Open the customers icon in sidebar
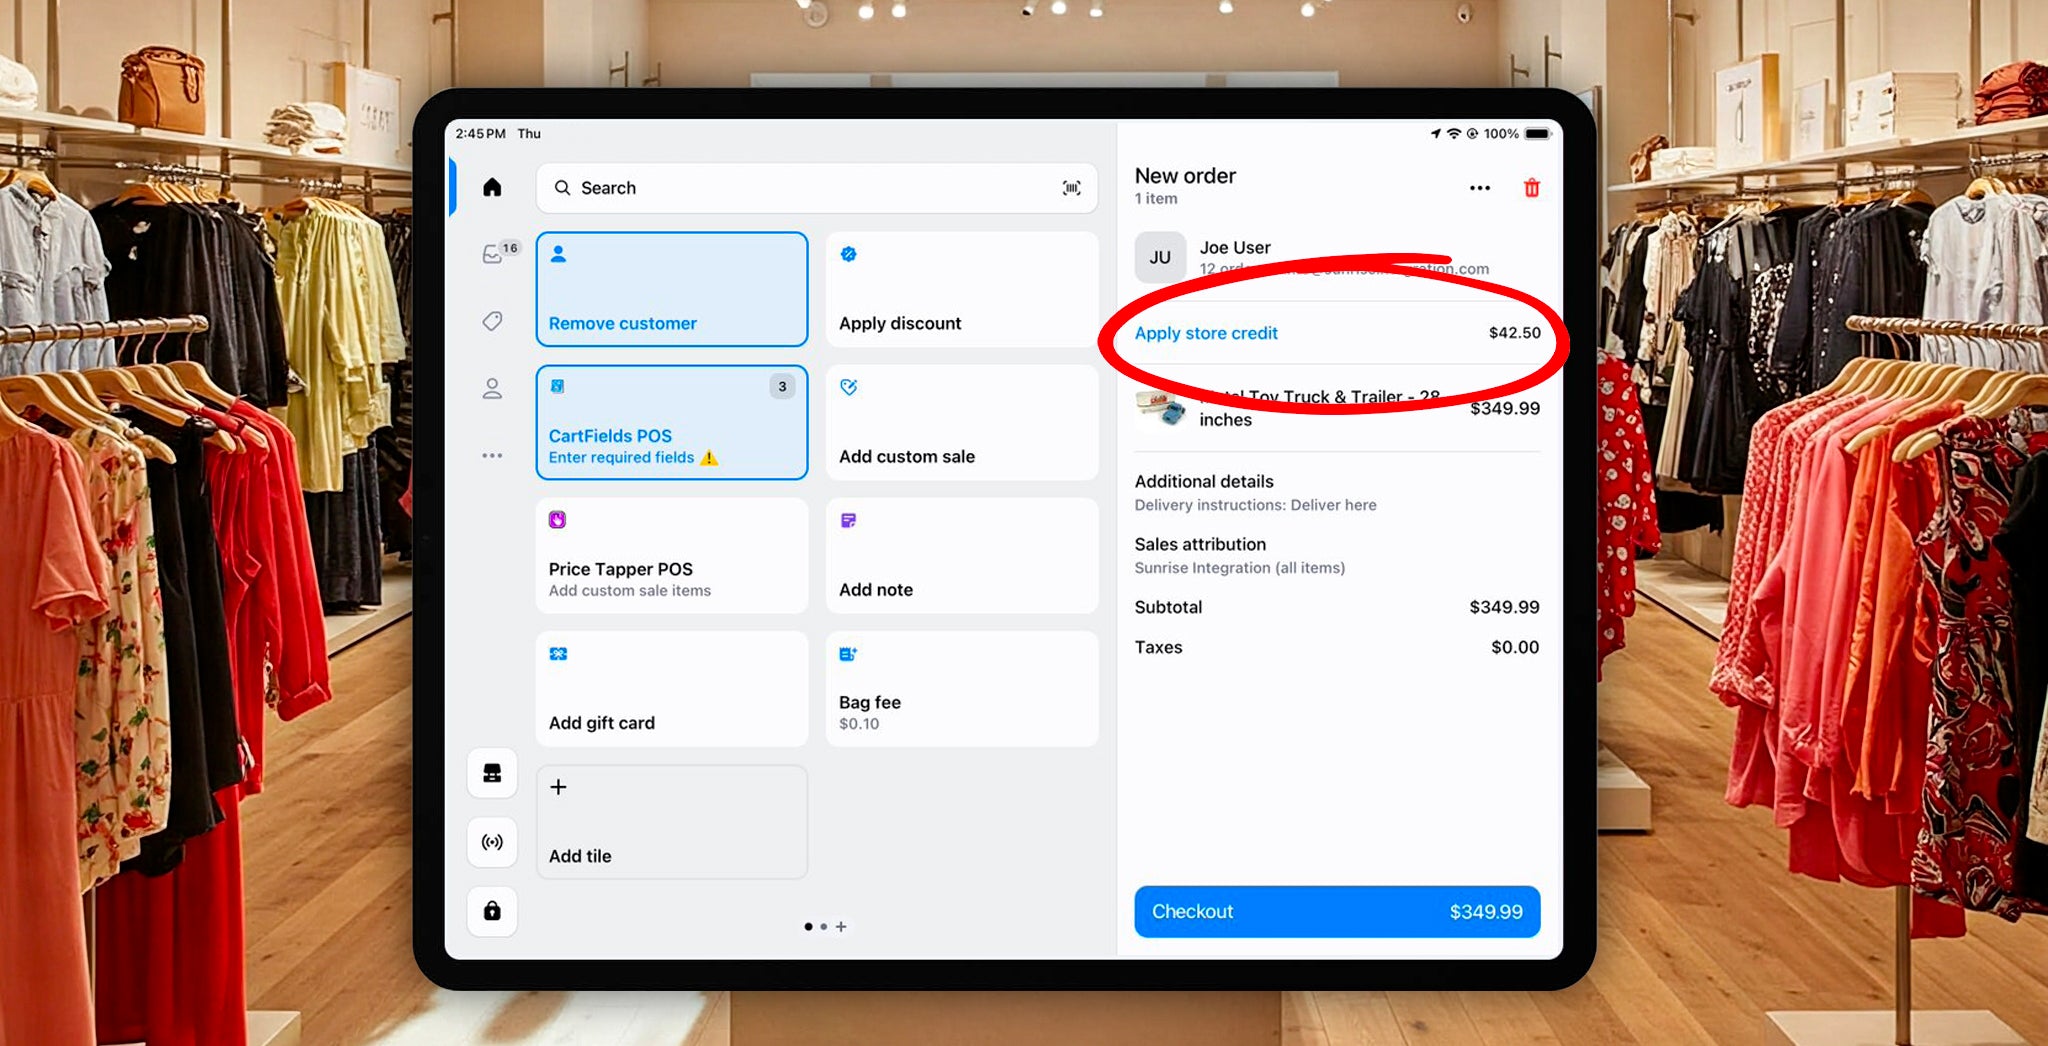This screenshot has height=1046, width=2048. 492,389
